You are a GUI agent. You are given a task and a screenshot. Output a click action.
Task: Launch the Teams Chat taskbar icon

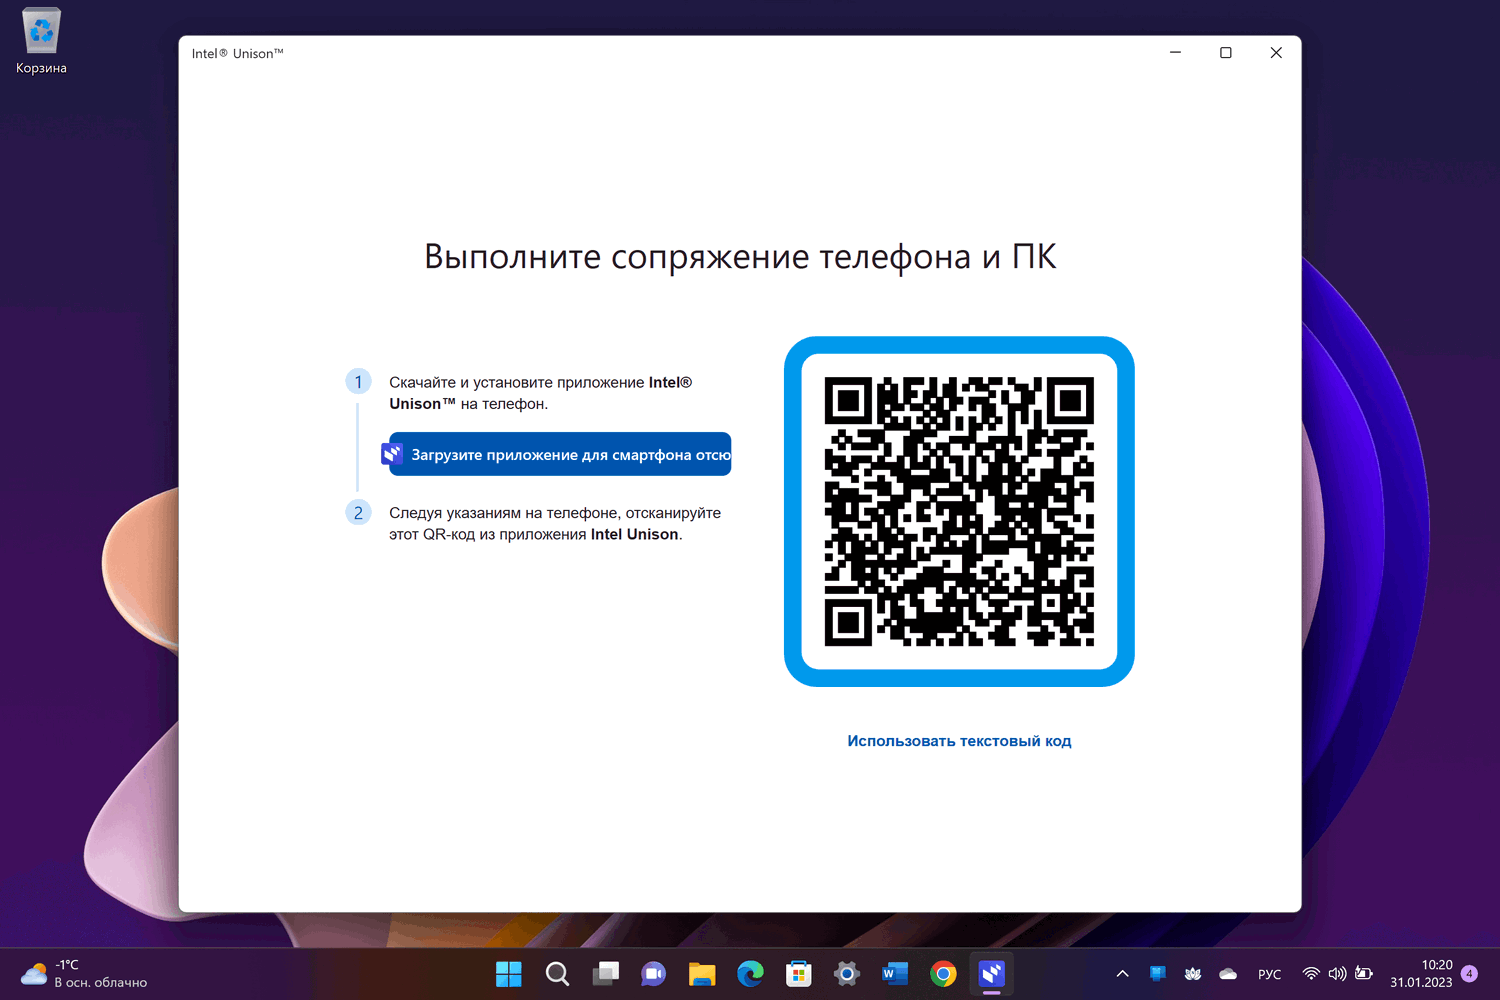(x=654, y=973)
